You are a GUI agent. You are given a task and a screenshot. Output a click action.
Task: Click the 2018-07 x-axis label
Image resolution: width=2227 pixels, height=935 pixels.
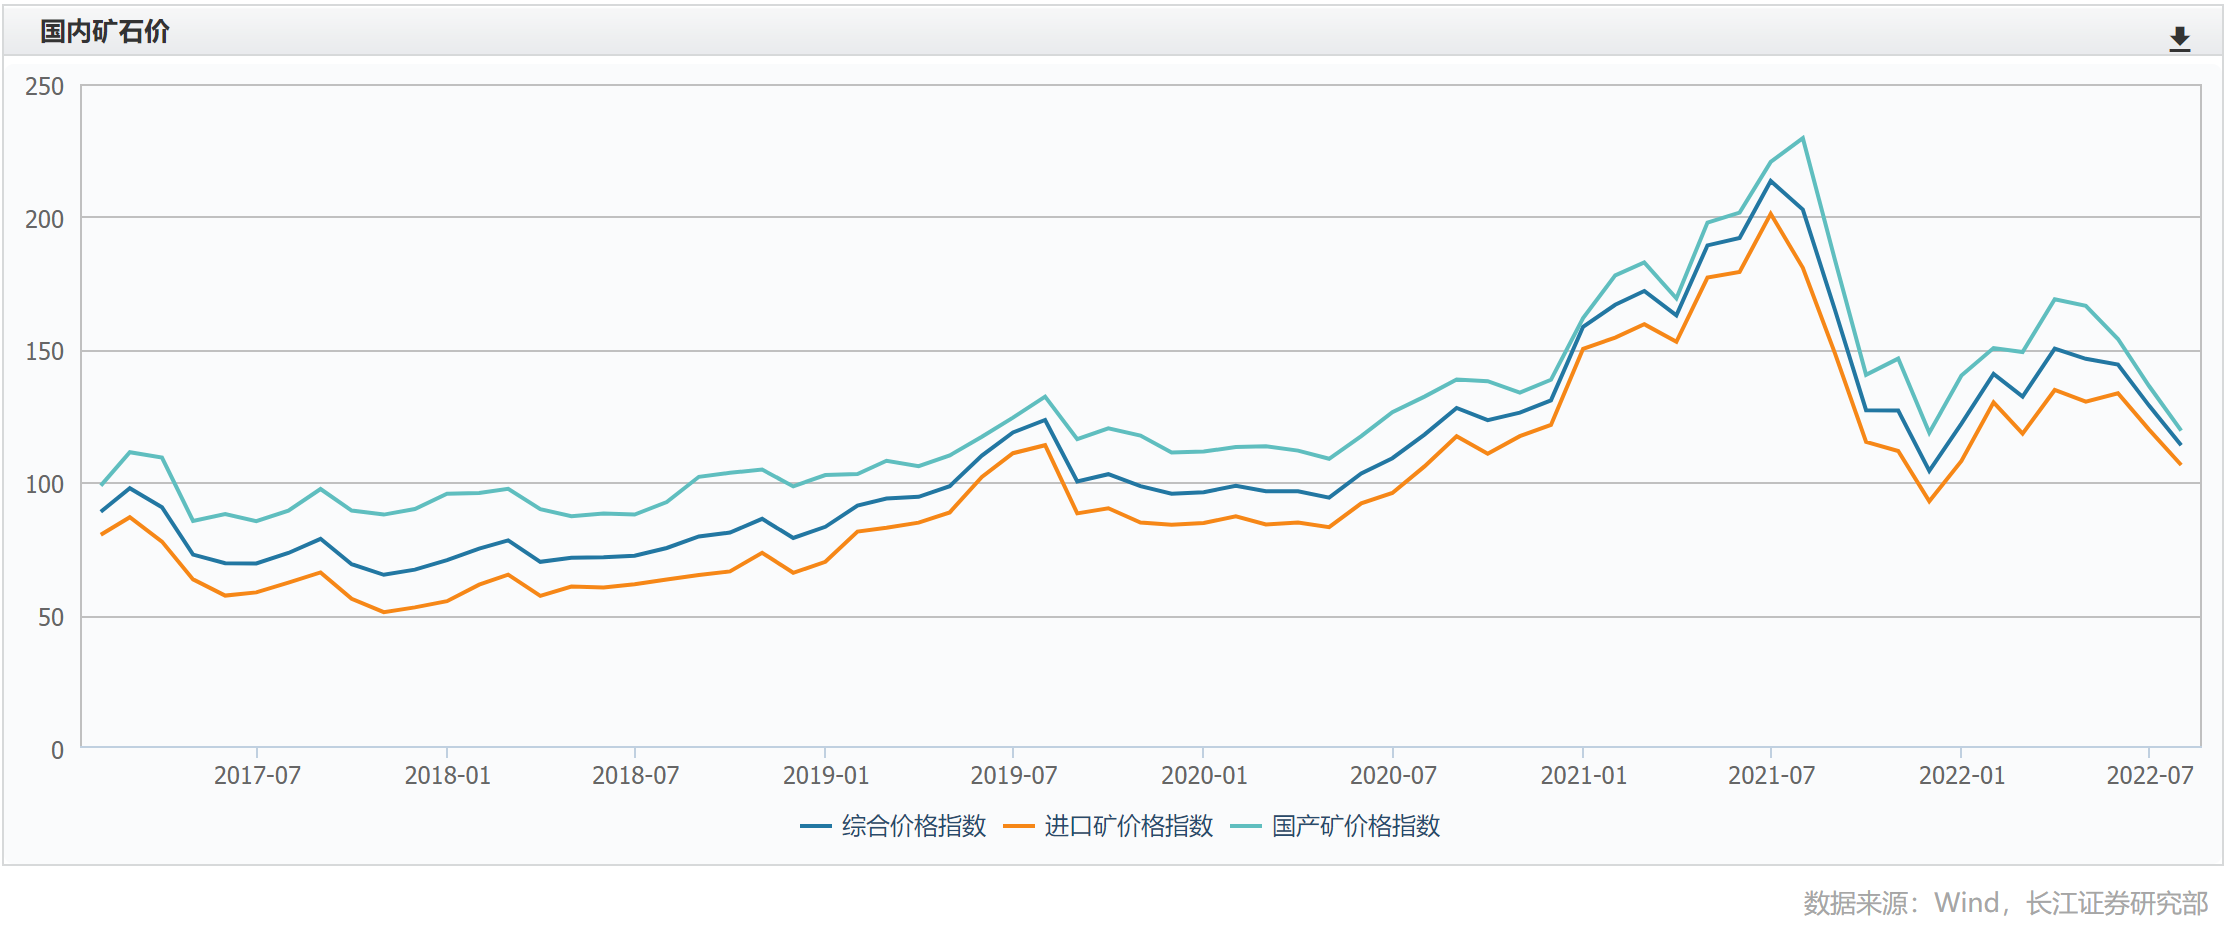pos(635,775)
